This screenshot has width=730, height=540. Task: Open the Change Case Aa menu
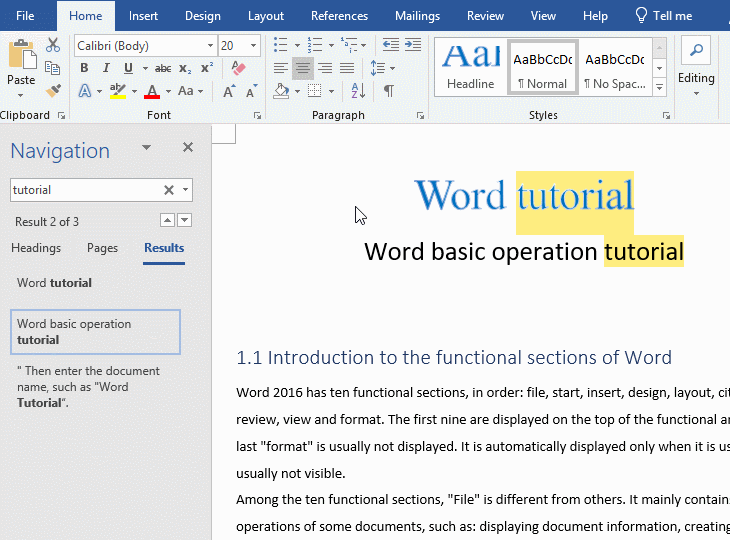190,91
